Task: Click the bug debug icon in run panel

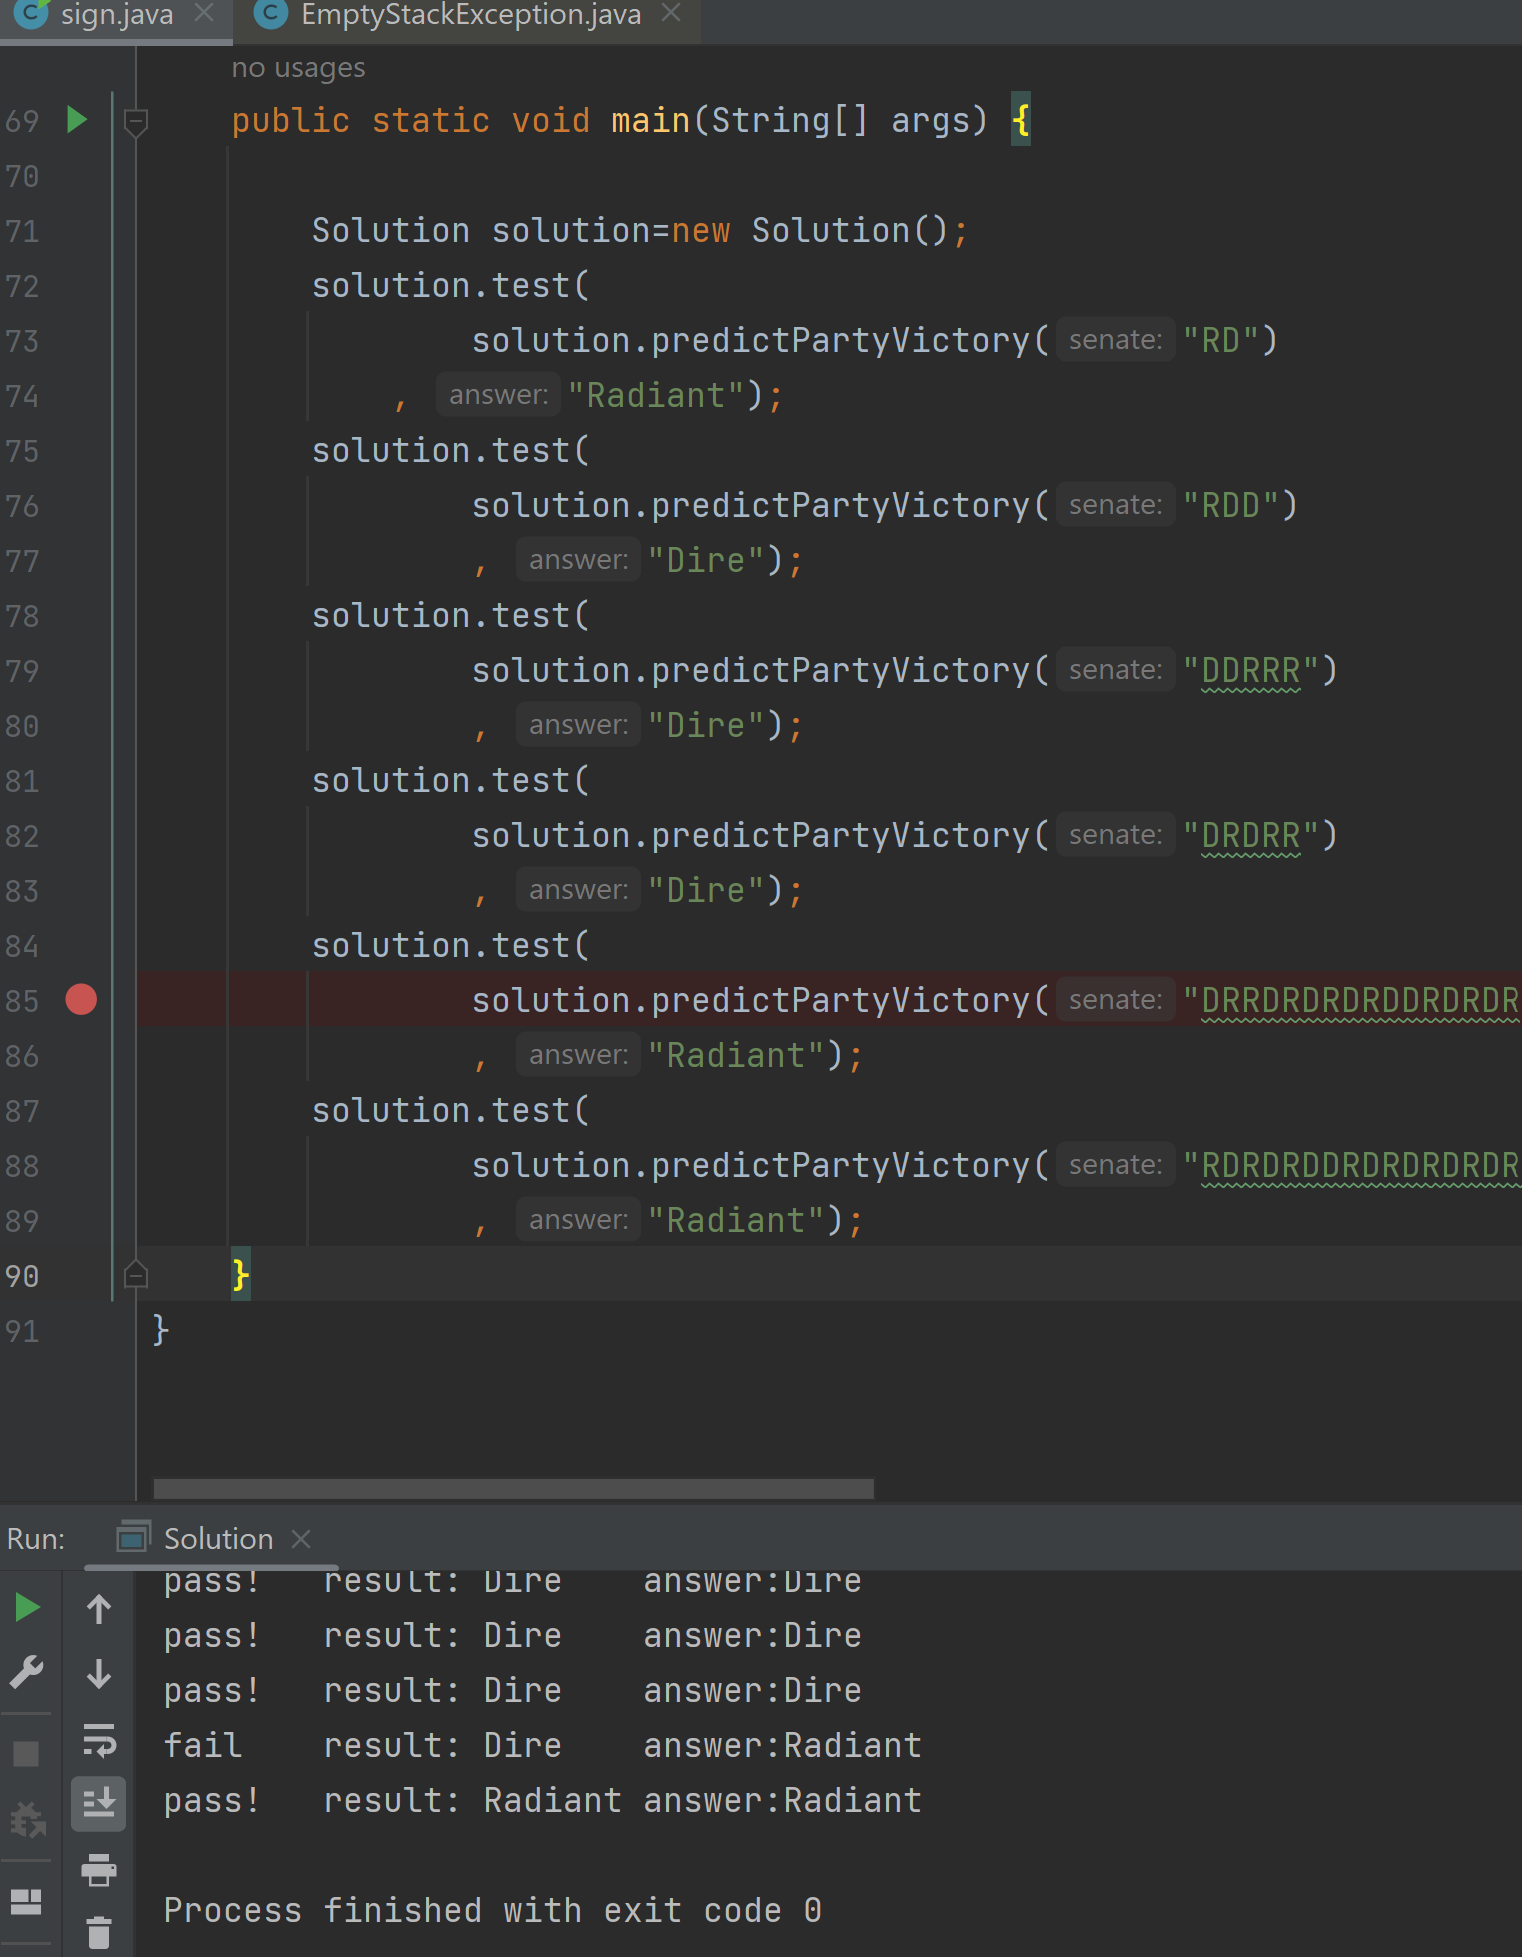Action: click(27, 1819)
